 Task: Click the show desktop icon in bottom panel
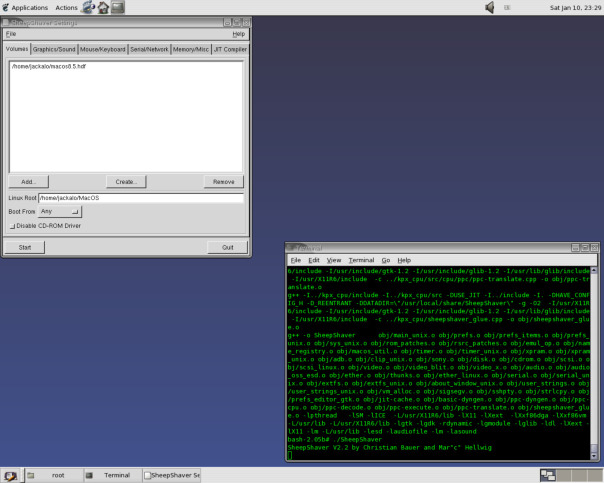pyautogui.click(x=10, y=476)
